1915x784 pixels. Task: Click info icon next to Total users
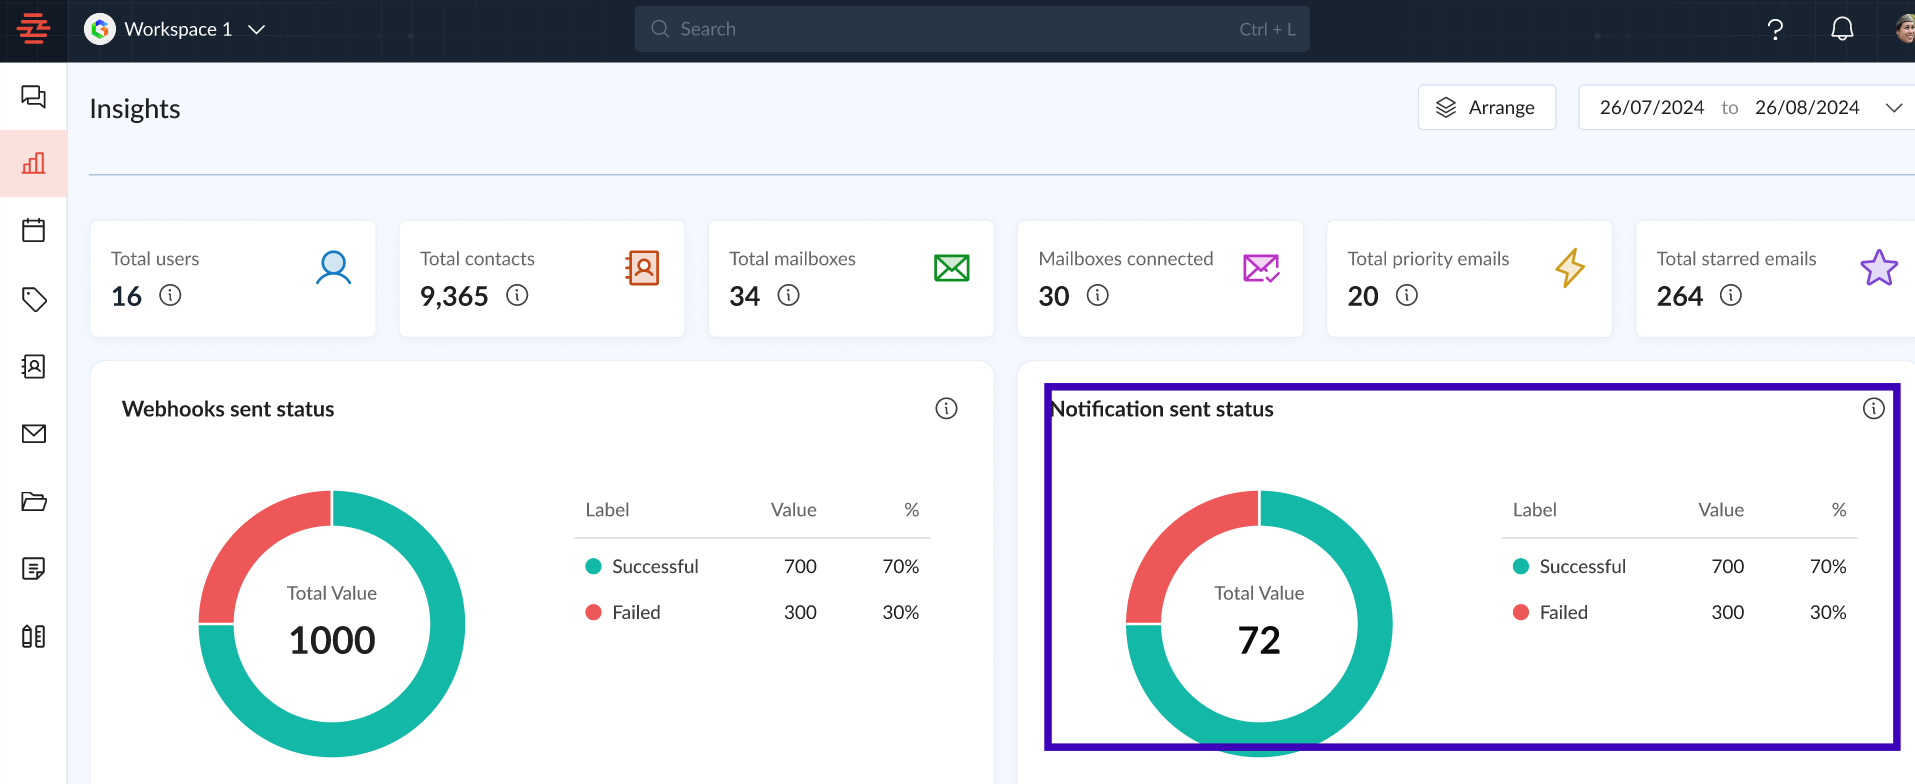(171, 295)
